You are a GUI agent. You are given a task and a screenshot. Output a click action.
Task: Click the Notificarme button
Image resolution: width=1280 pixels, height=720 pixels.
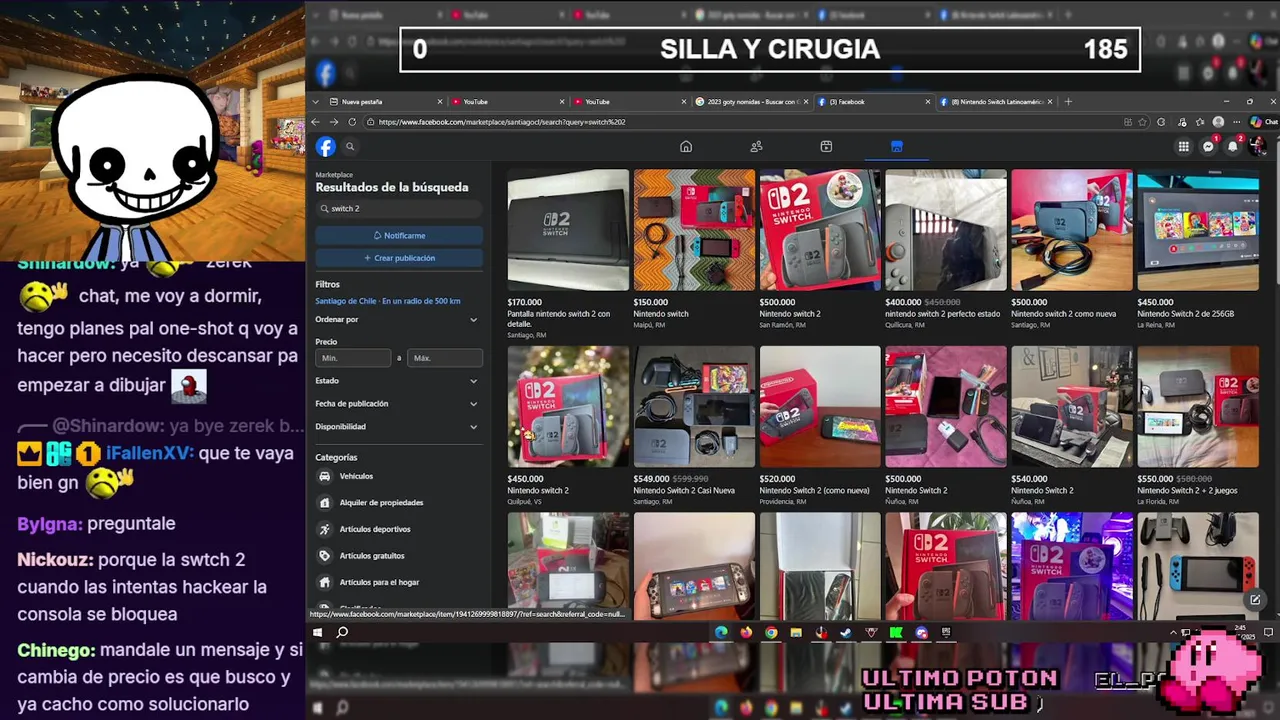(x=399, y=236)
